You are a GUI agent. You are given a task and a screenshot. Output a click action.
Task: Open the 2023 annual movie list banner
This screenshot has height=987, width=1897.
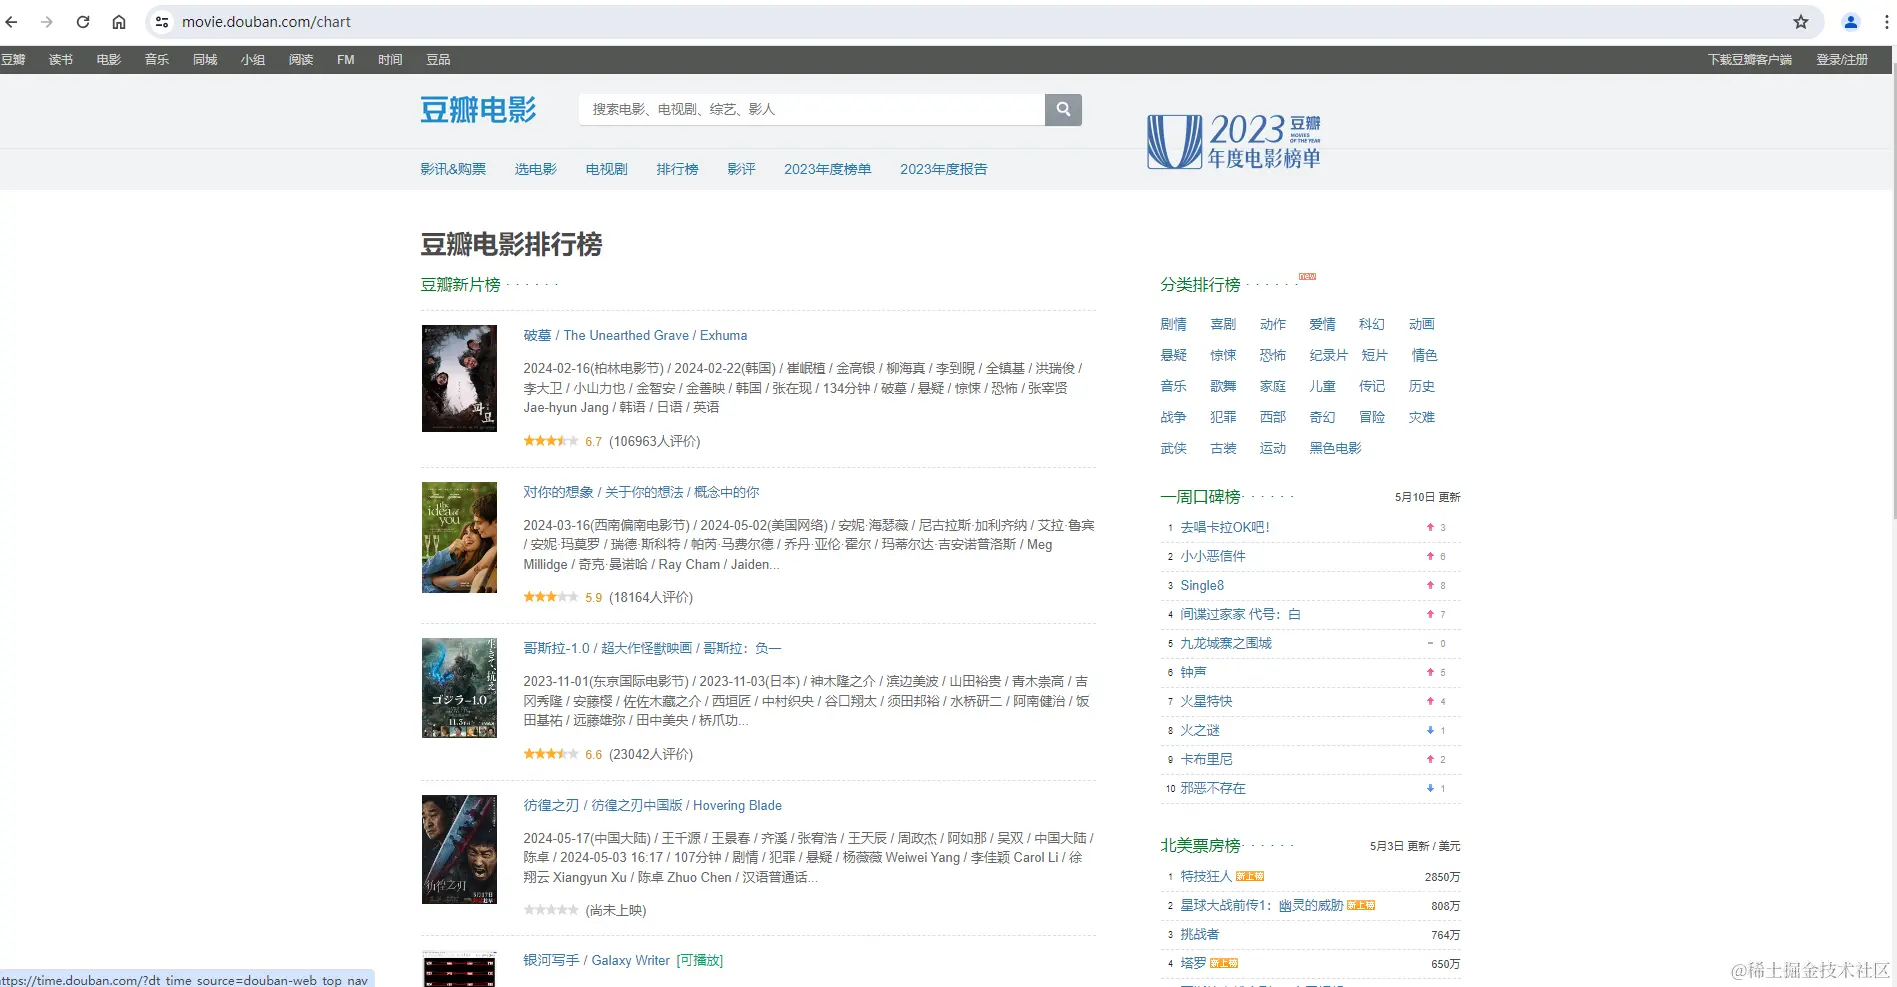coord(1234,141)
